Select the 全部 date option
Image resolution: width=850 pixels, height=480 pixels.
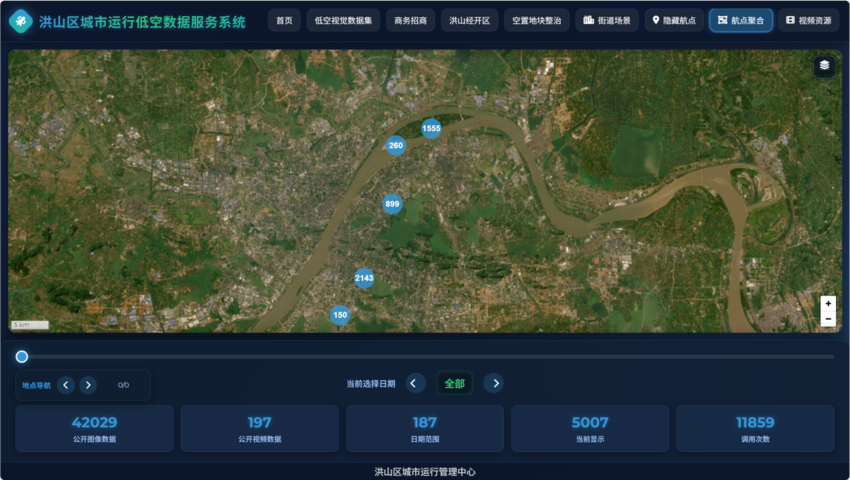454,383
